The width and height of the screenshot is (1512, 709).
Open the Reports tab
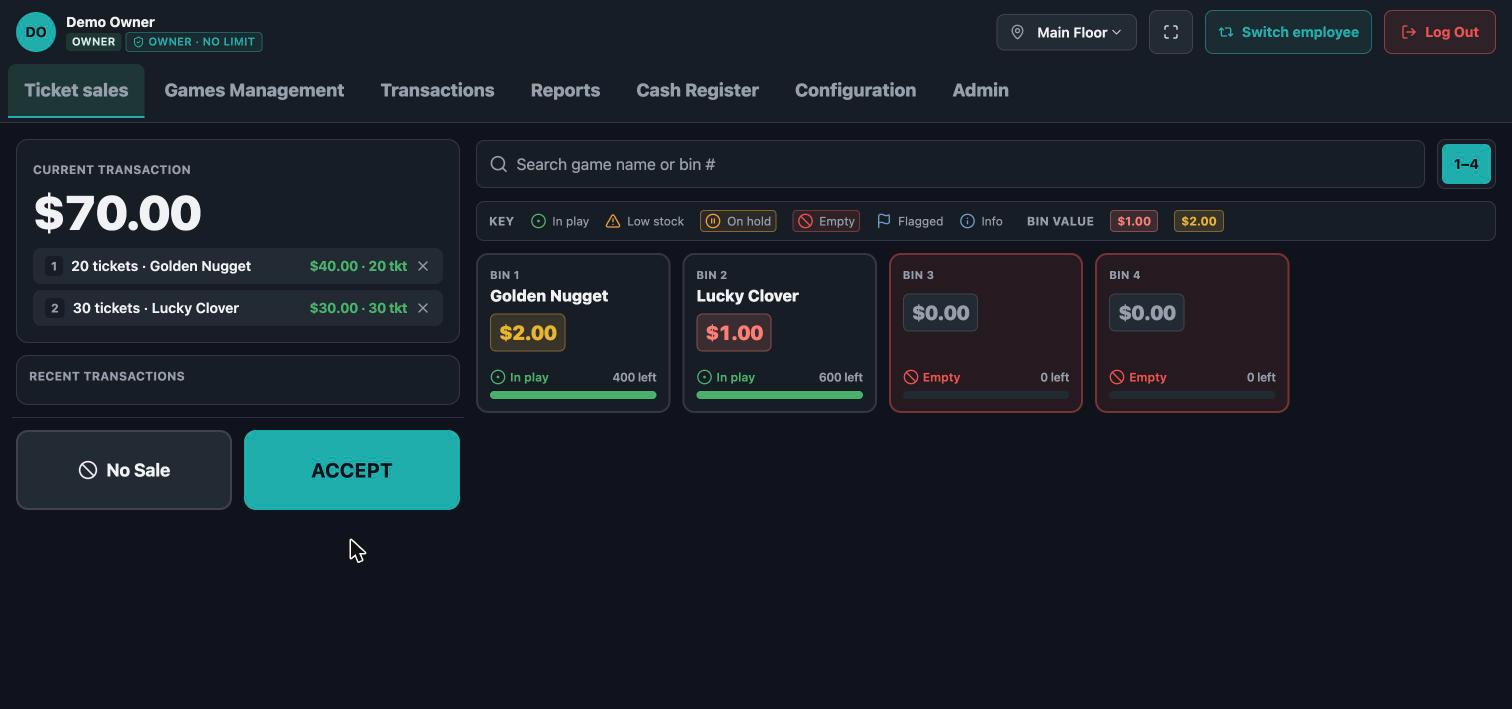(565, 90)
